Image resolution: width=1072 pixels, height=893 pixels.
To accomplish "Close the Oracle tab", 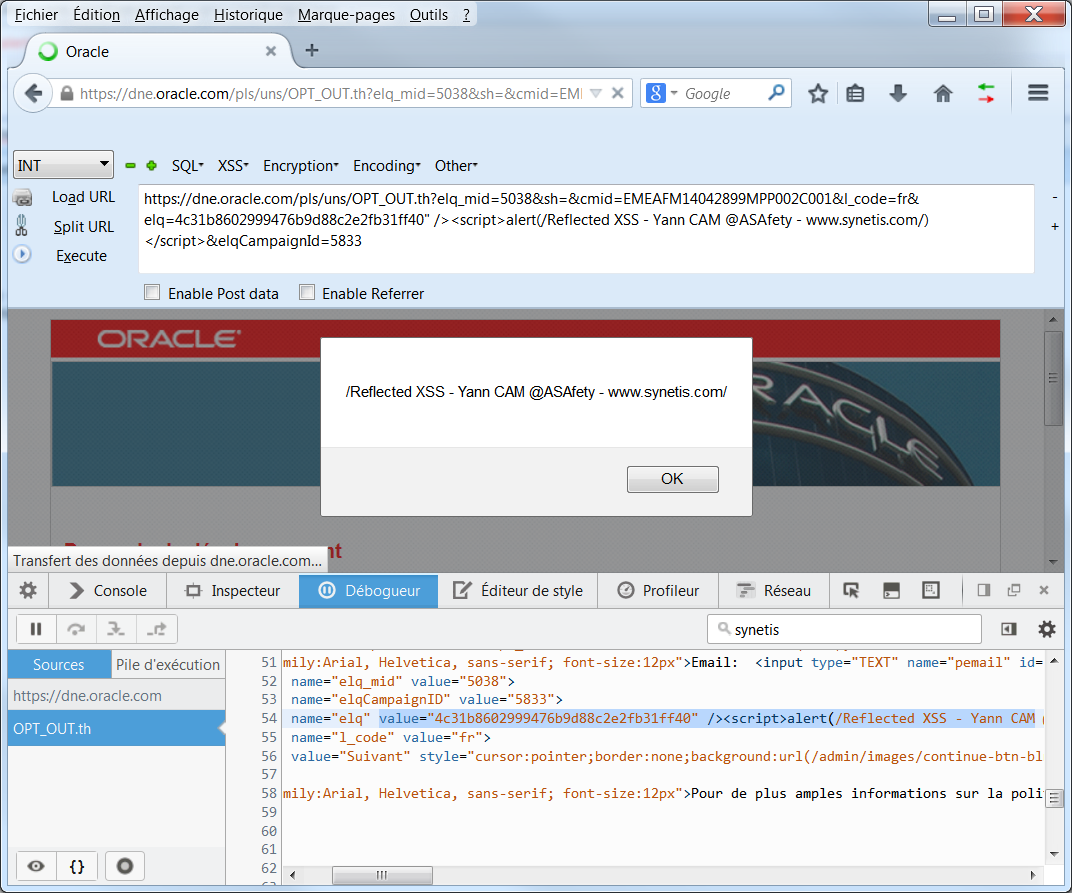I will (271, 51).
